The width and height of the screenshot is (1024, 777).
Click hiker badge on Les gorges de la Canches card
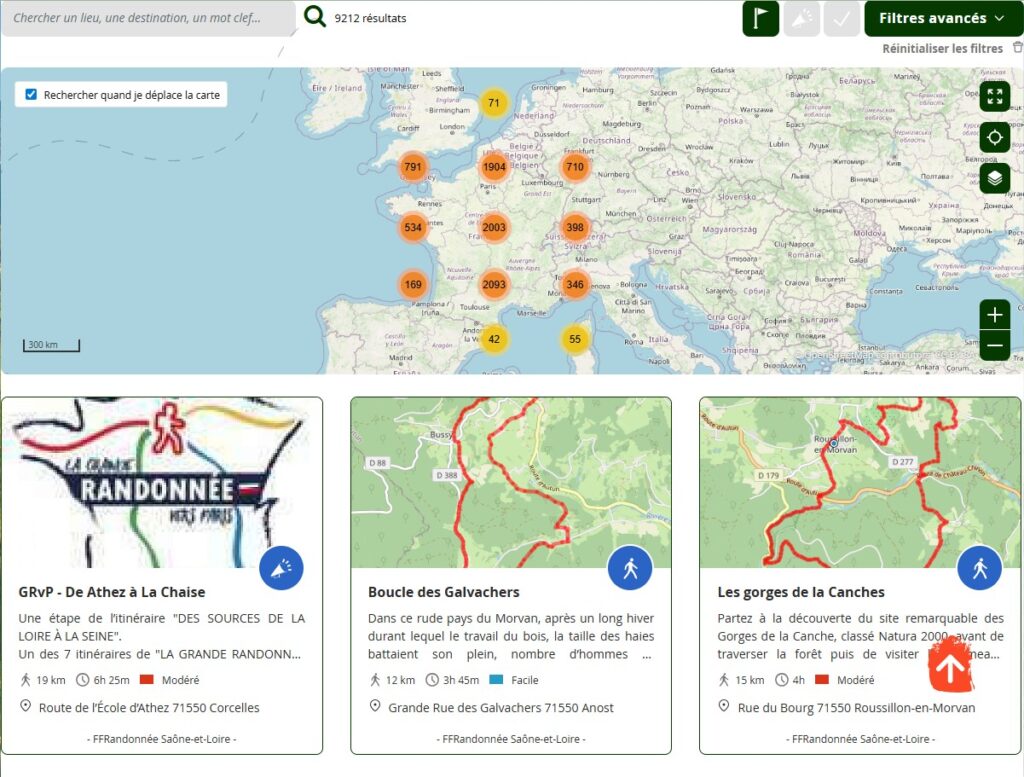click(x=980, y=568)
